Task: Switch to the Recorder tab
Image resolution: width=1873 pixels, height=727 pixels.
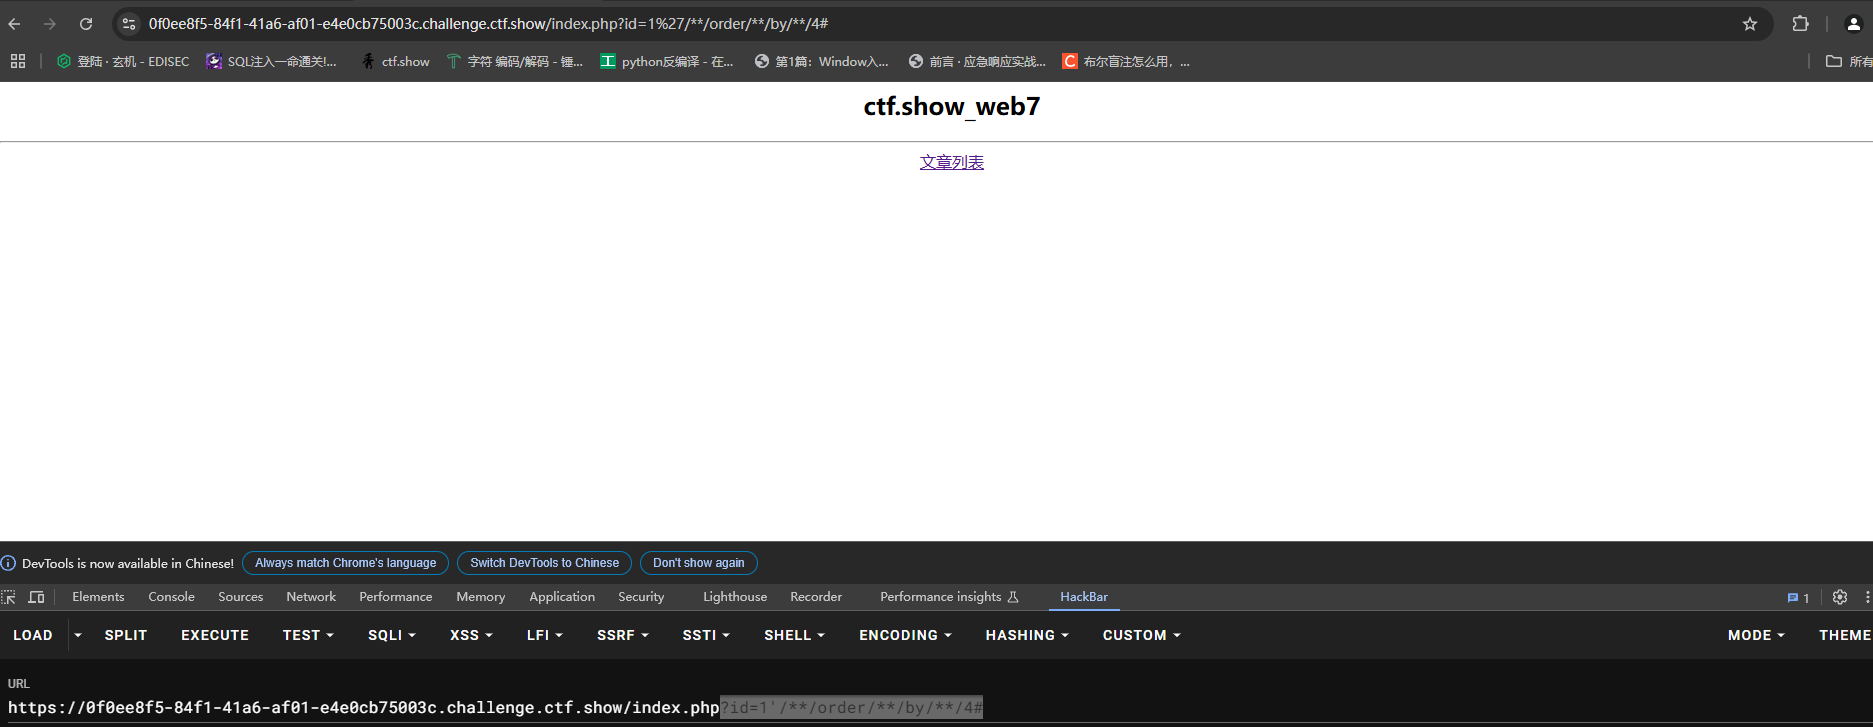Action: click(816, 597)
